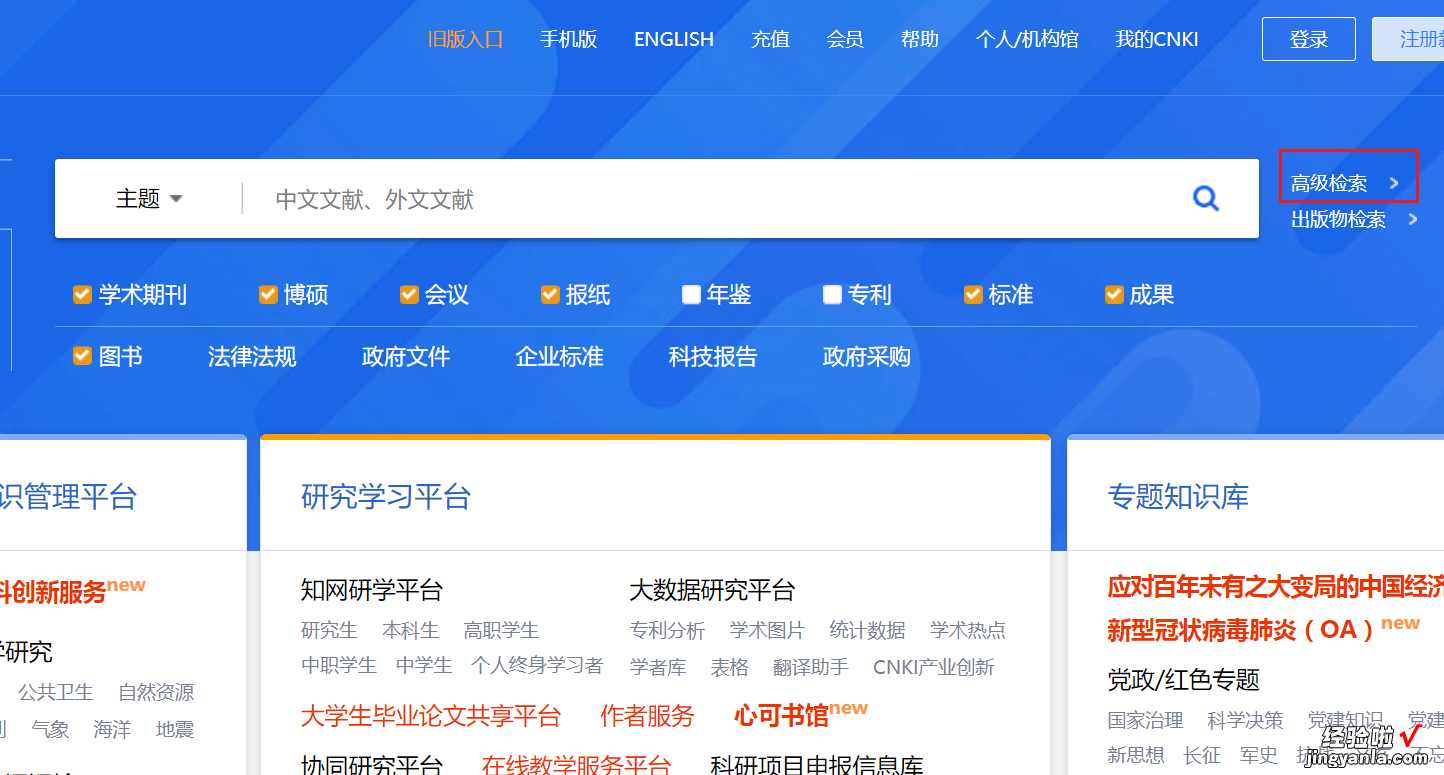
Task: Select the 企业标准 database
Action: [x=559, y=356]
